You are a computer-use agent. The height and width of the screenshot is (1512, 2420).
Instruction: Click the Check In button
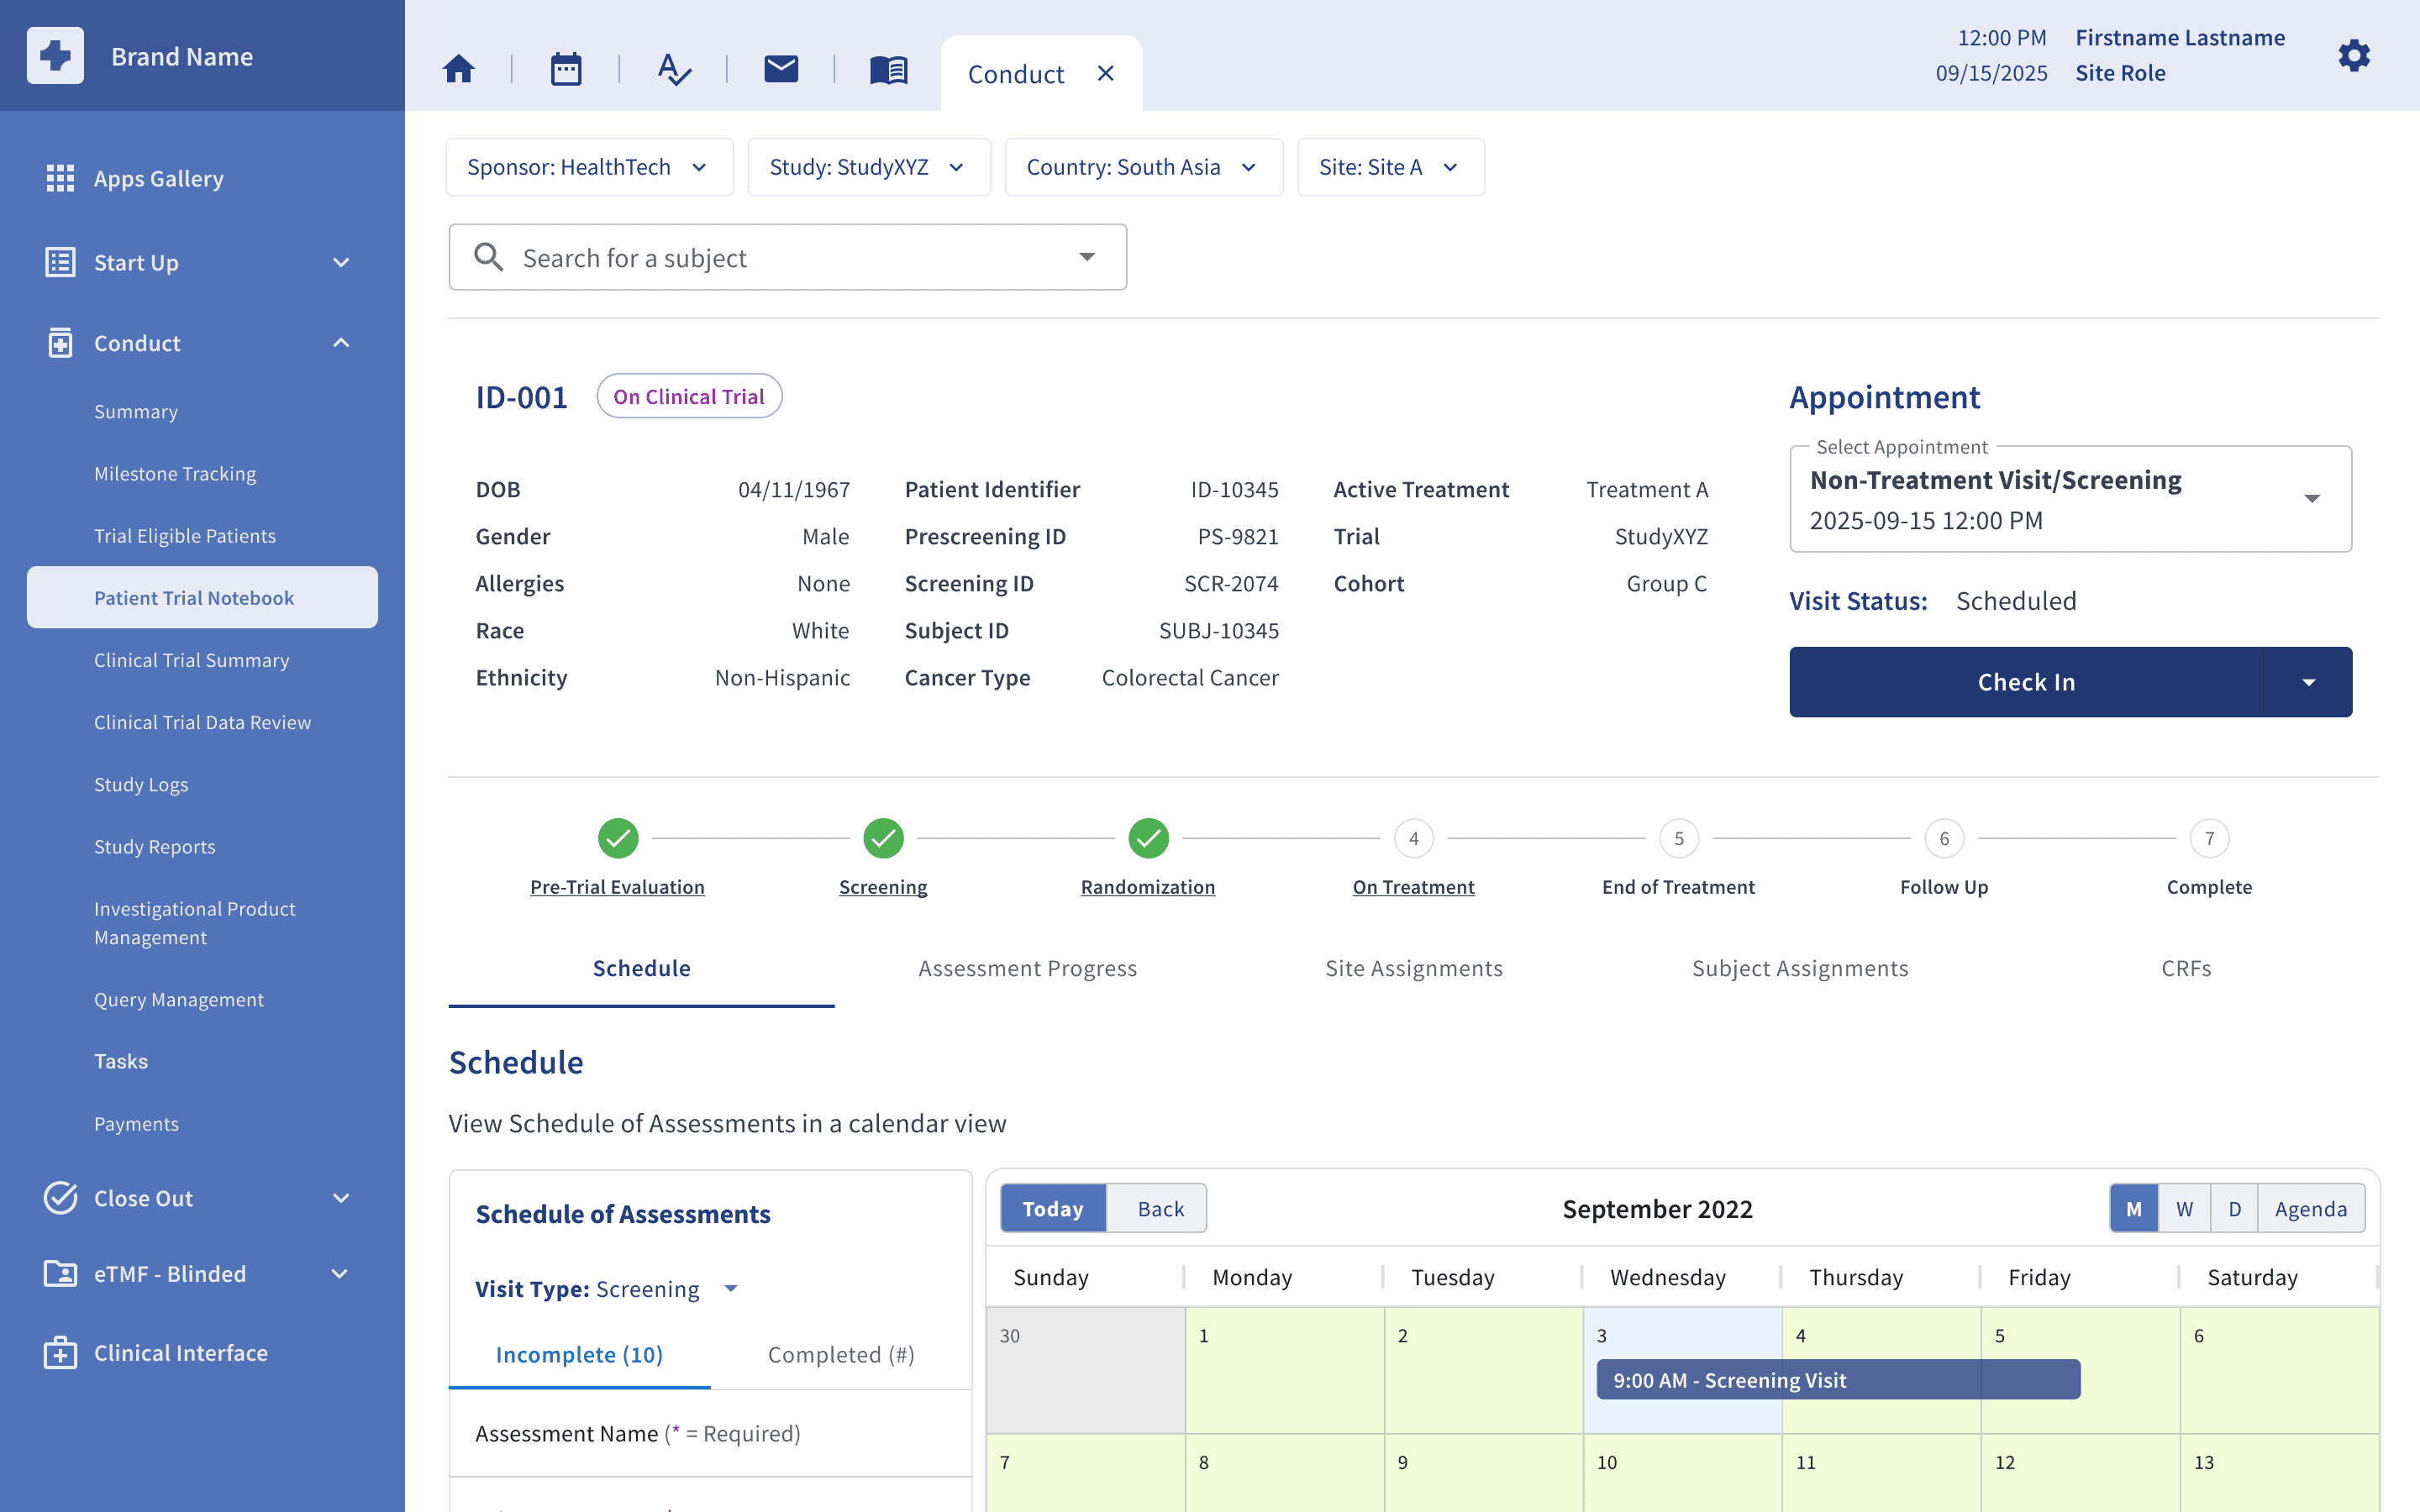pos(2026,682)
